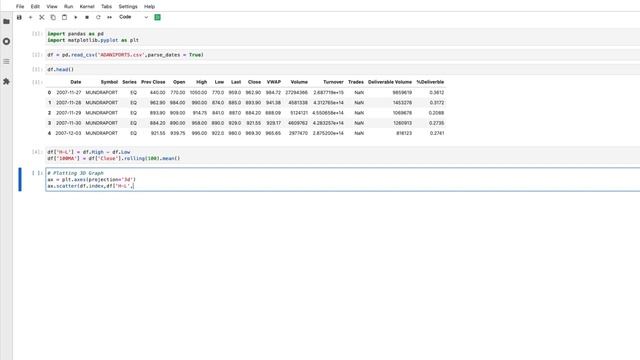Click the date cell 2007-11-30
The image size is (640, 360).
point(69,123)
